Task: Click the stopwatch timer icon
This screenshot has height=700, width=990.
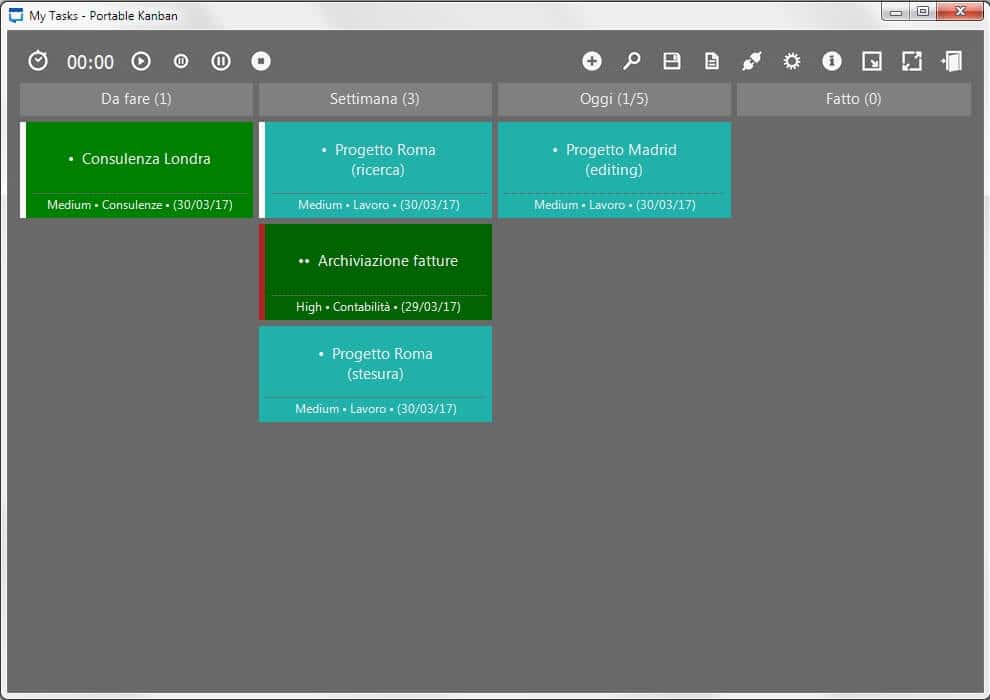Action: tap(38, 61)
